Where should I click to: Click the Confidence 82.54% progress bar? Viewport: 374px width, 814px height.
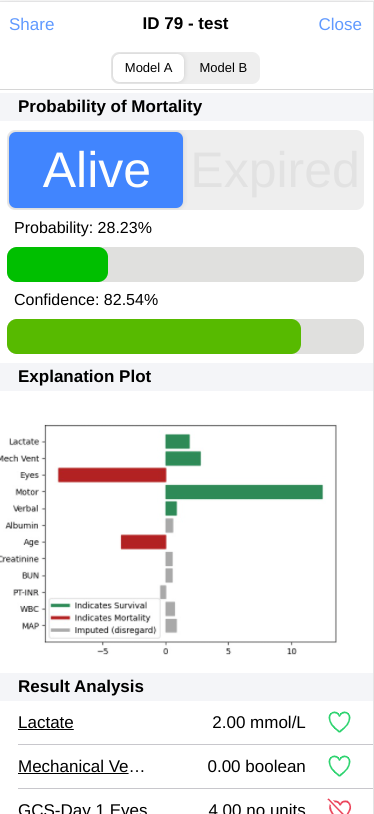185,336
